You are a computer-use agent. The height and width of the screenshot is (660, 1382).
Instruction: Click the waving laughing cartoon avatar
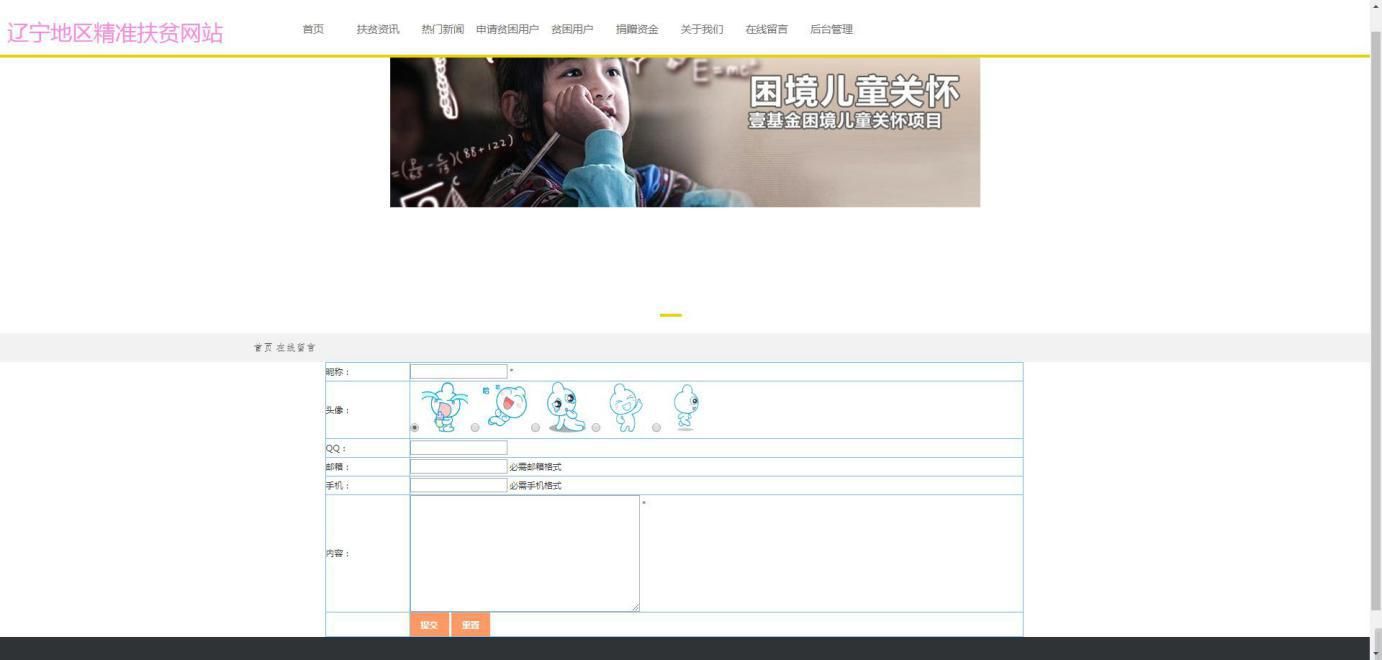[x=626, y=407]
